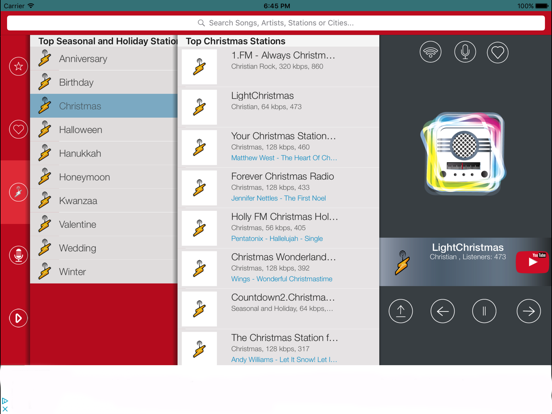This screenshot has height=414, width=552.
Task: Open Matthew West - The Heart Of Ch... link
Action: click(284, 158)
